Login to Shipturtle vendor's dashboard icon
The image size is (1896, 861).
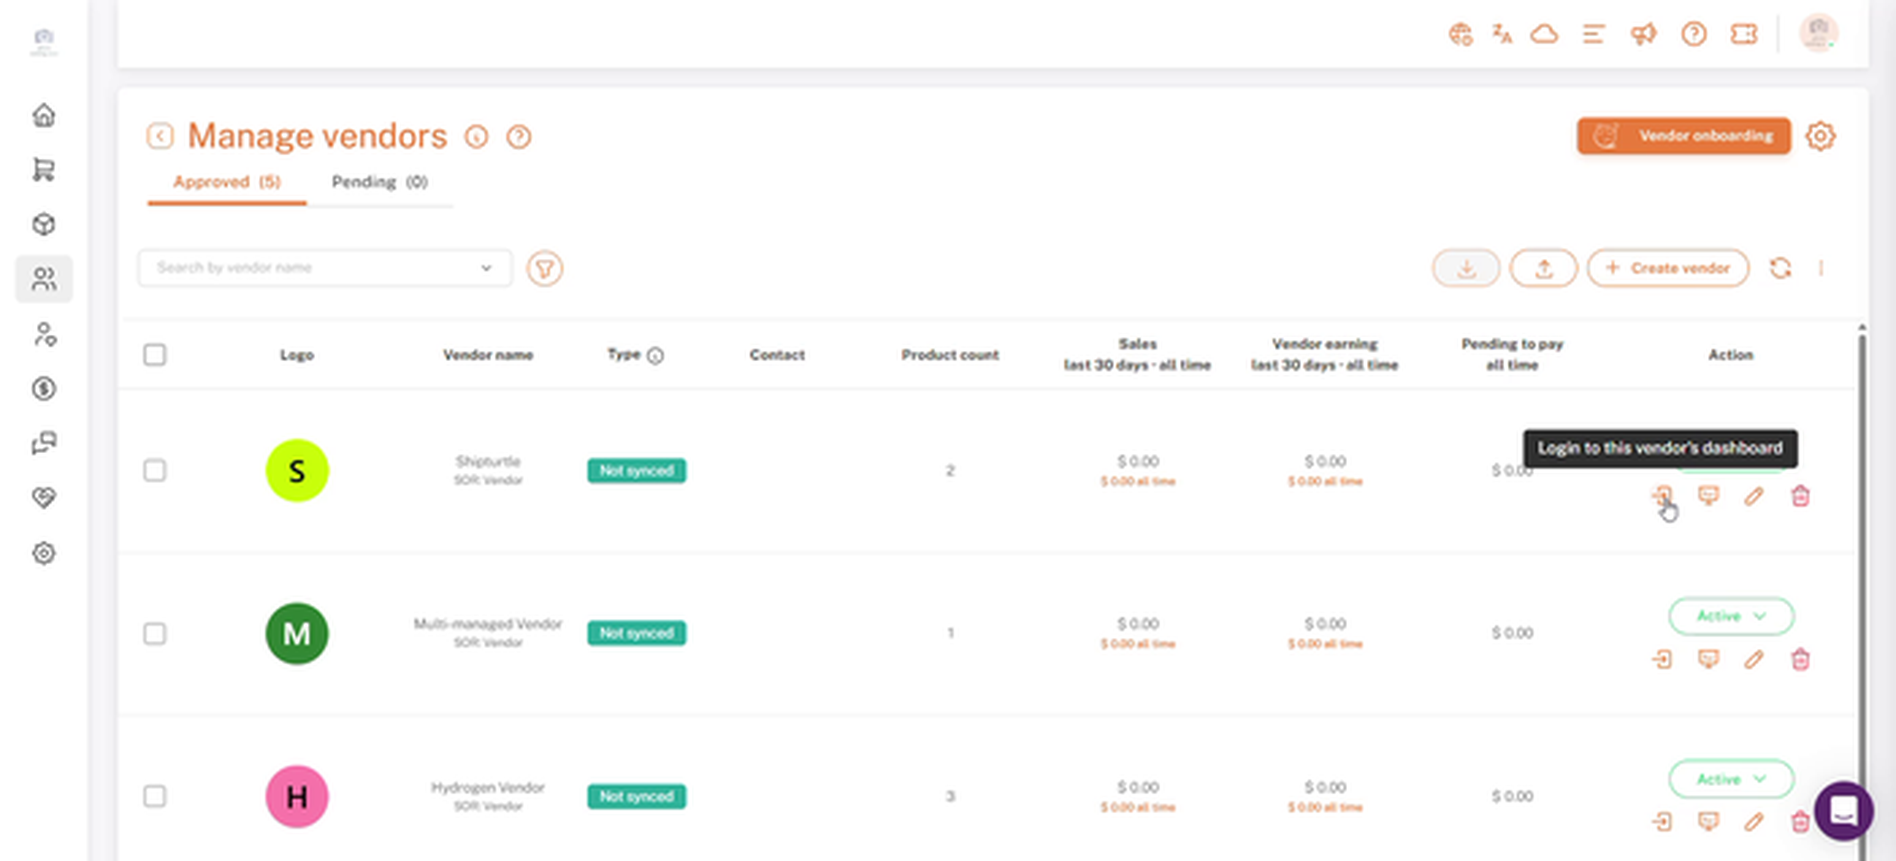pos(1662,496)
